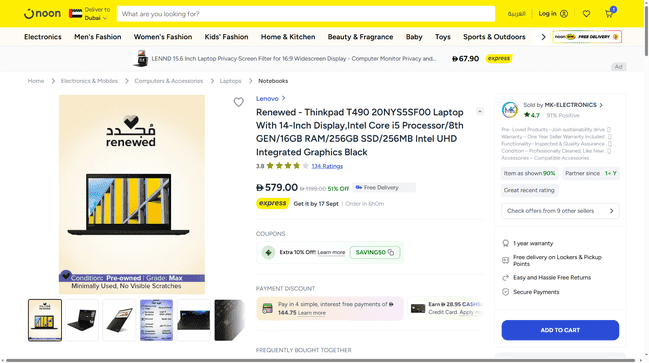The image size is (649, 363).
Task: Click coupon Learn more link
Action: pos(331,252)
